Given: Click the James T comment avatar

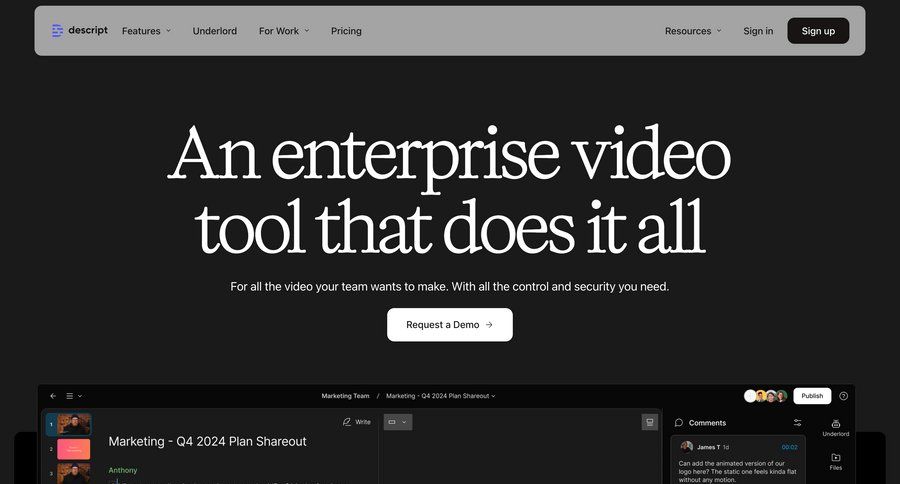Looking at the screenshot, I should coord(686,447).
